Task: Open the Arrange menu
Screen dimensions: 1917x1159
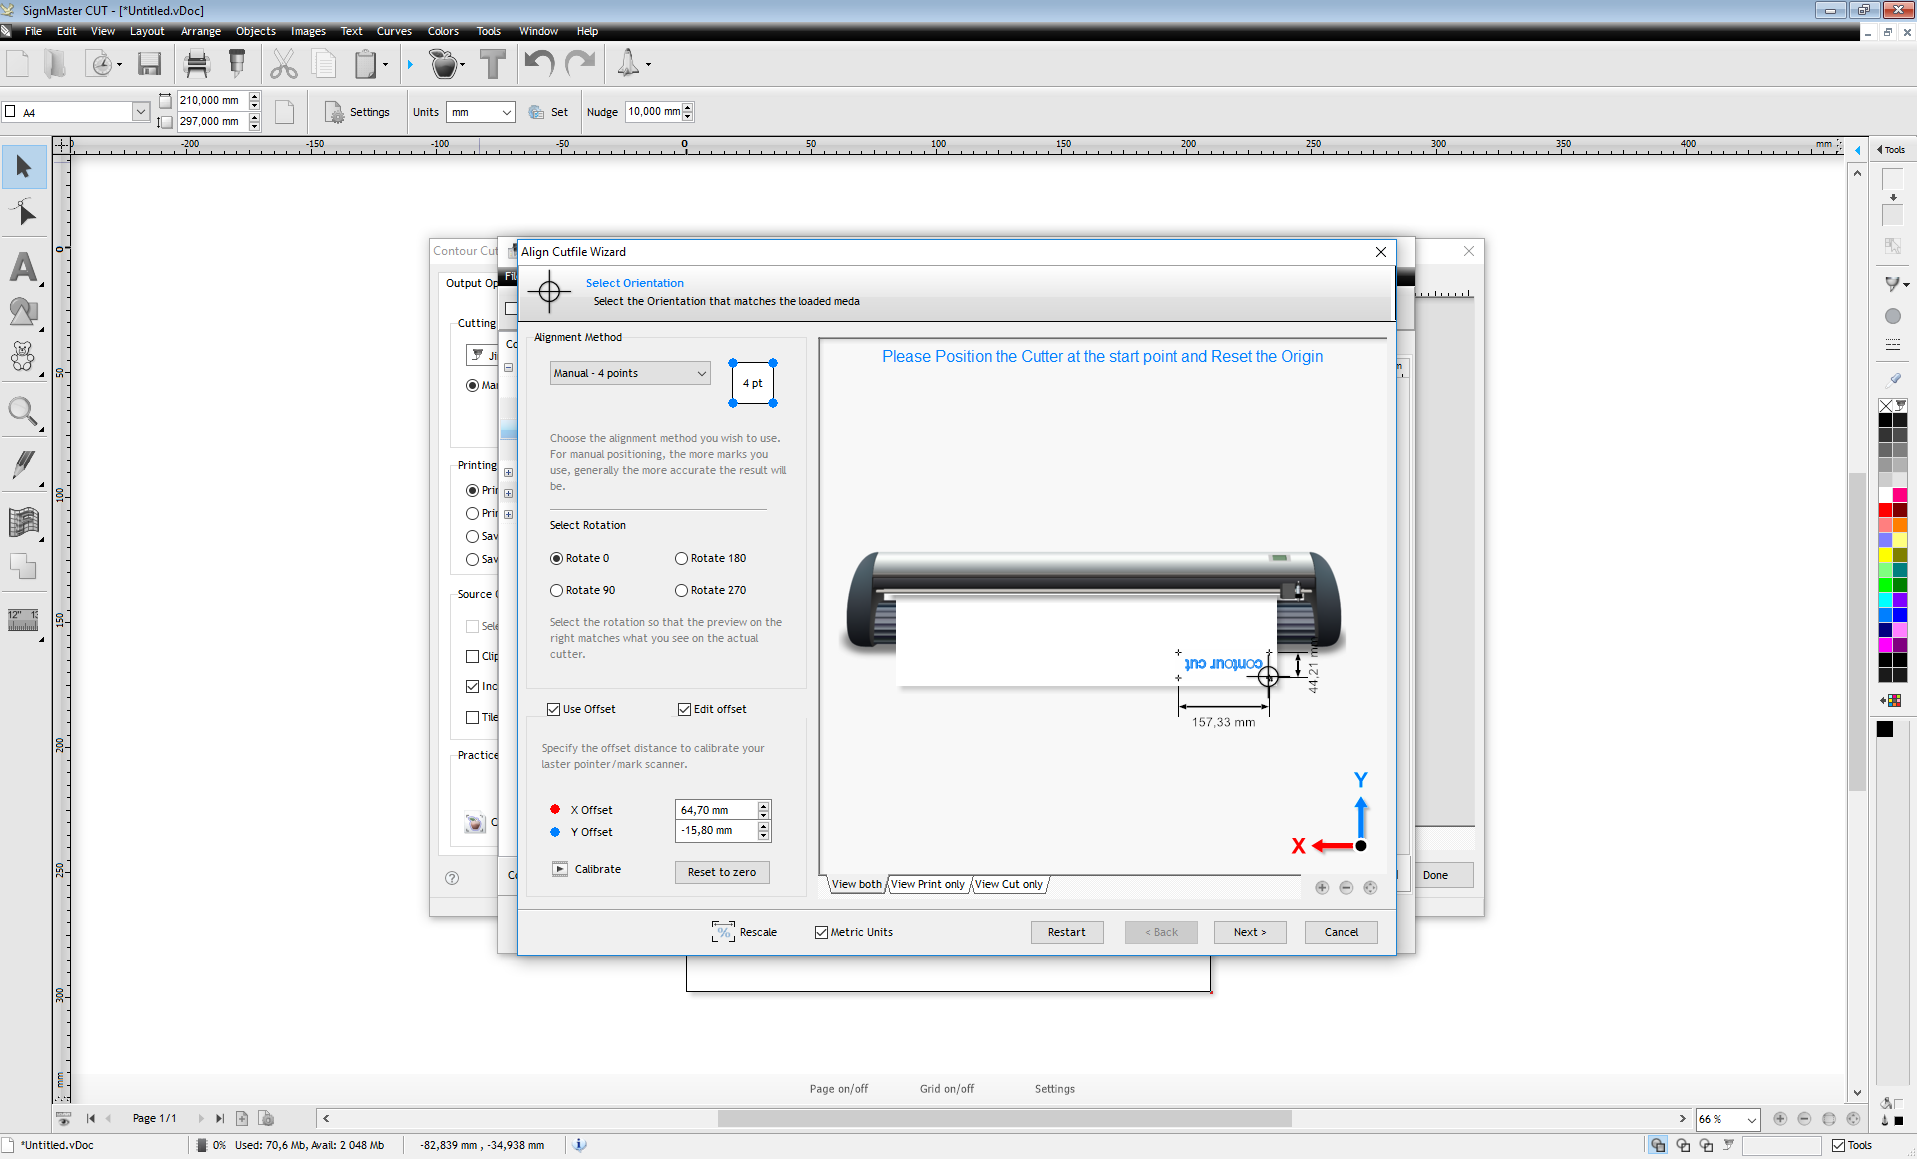Action: [x=200, y=31]
